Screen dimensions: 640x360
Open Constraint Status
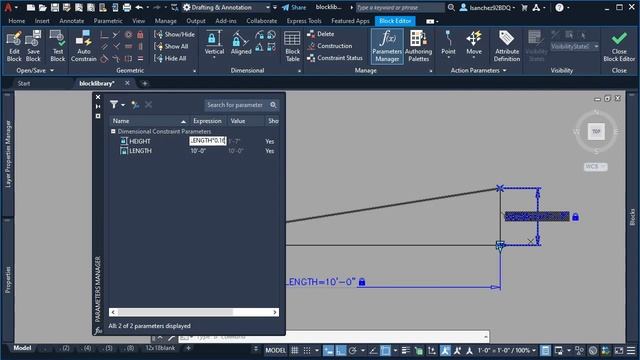point(335,58)
